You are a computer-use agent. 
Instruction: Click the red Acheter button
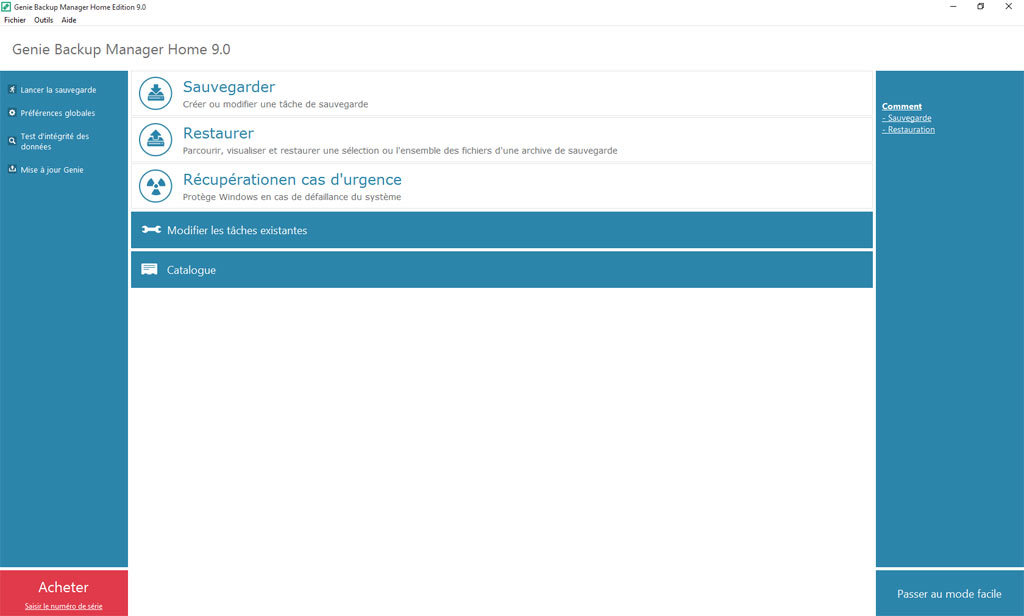[x=64, y=592]
